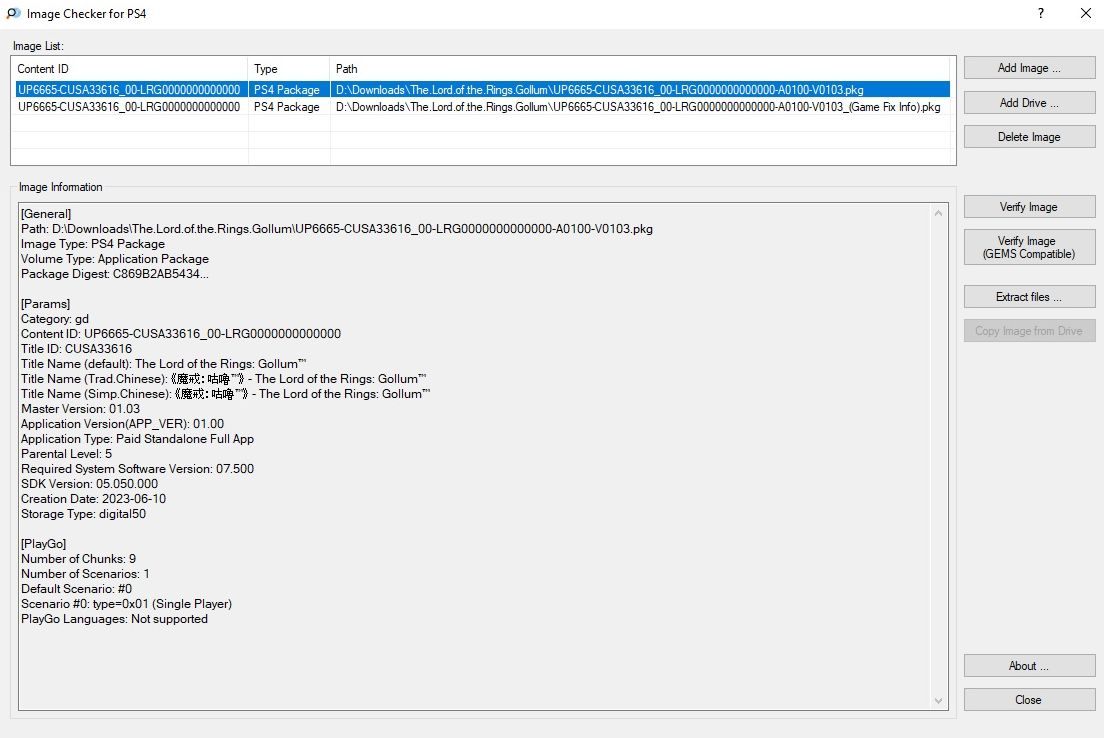Click Required System Software Version line
Screen dimensions: 1104x738
point(137,469)
